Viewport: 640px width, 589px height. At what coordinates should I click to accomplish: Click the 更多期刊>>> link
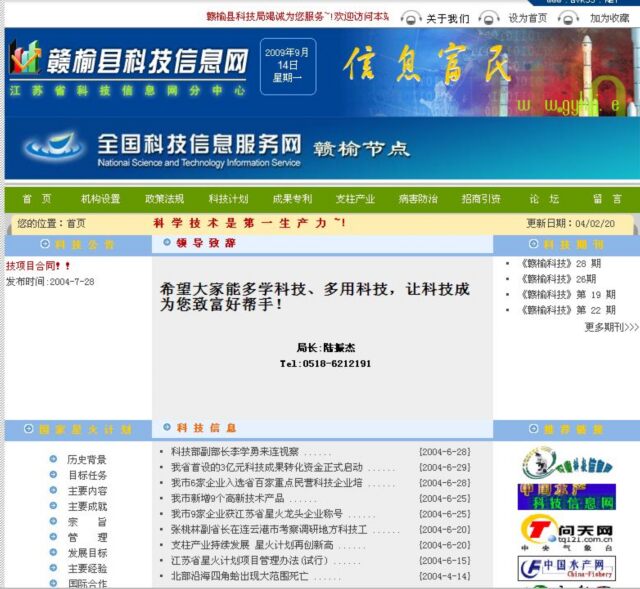click(611, 327)
